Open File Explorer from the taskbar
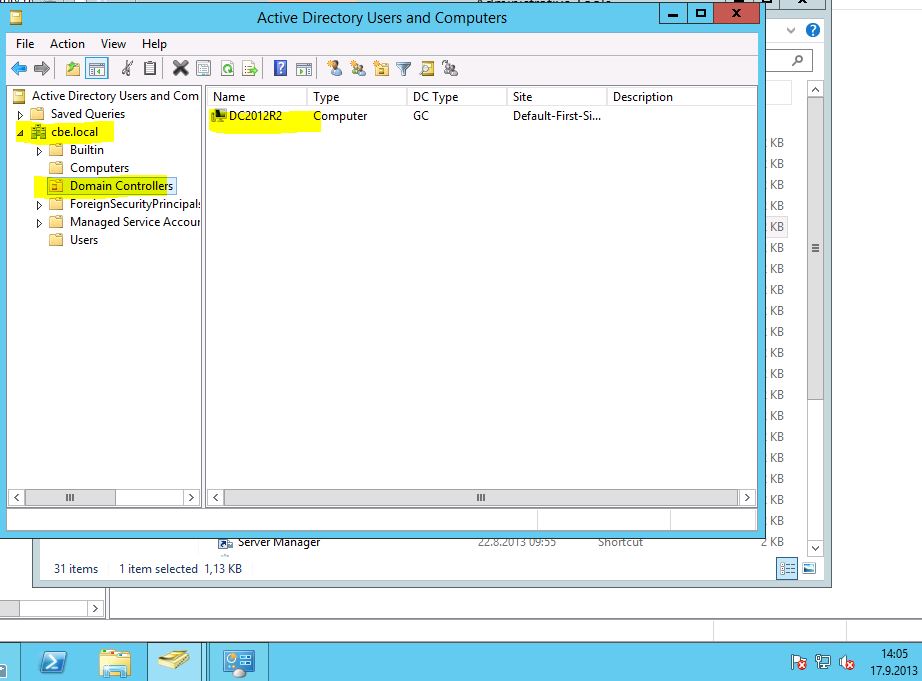922x681 pixels. tap(115, 663)
